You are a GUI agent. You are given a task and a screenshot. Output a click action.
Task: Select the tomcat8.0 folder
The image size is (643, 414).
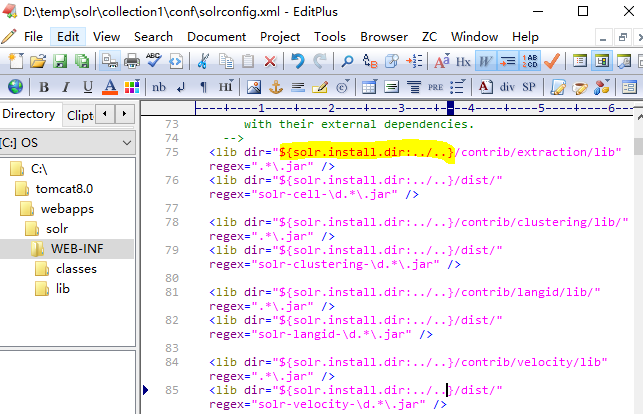(x=64, y=189)
